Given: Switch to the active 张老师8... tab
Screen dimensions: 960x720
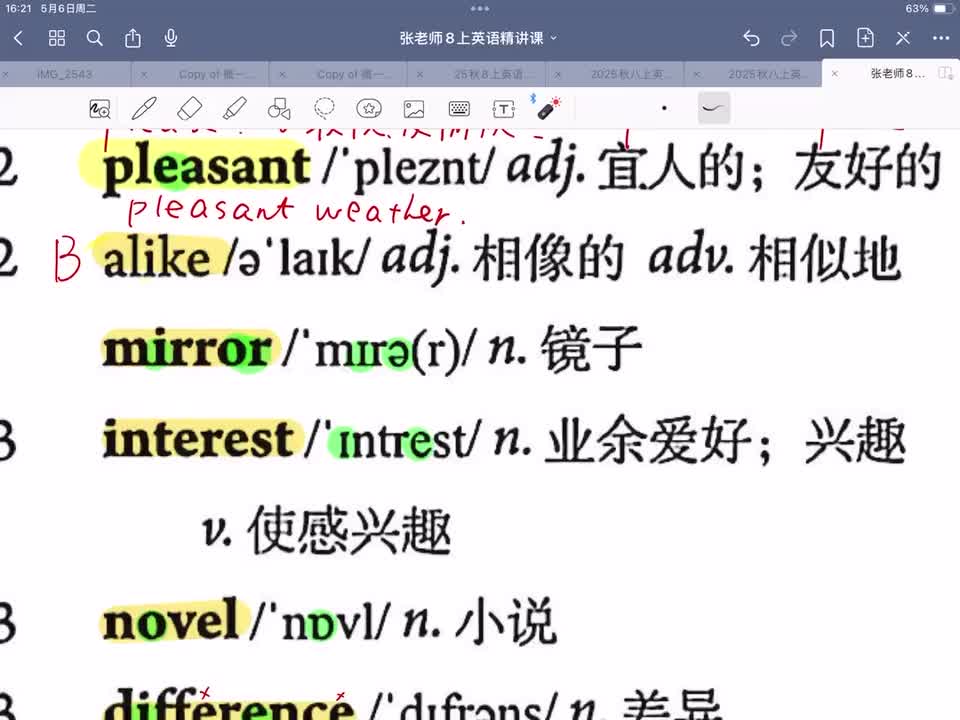Looking at the screenshot, I should [896, 73].
